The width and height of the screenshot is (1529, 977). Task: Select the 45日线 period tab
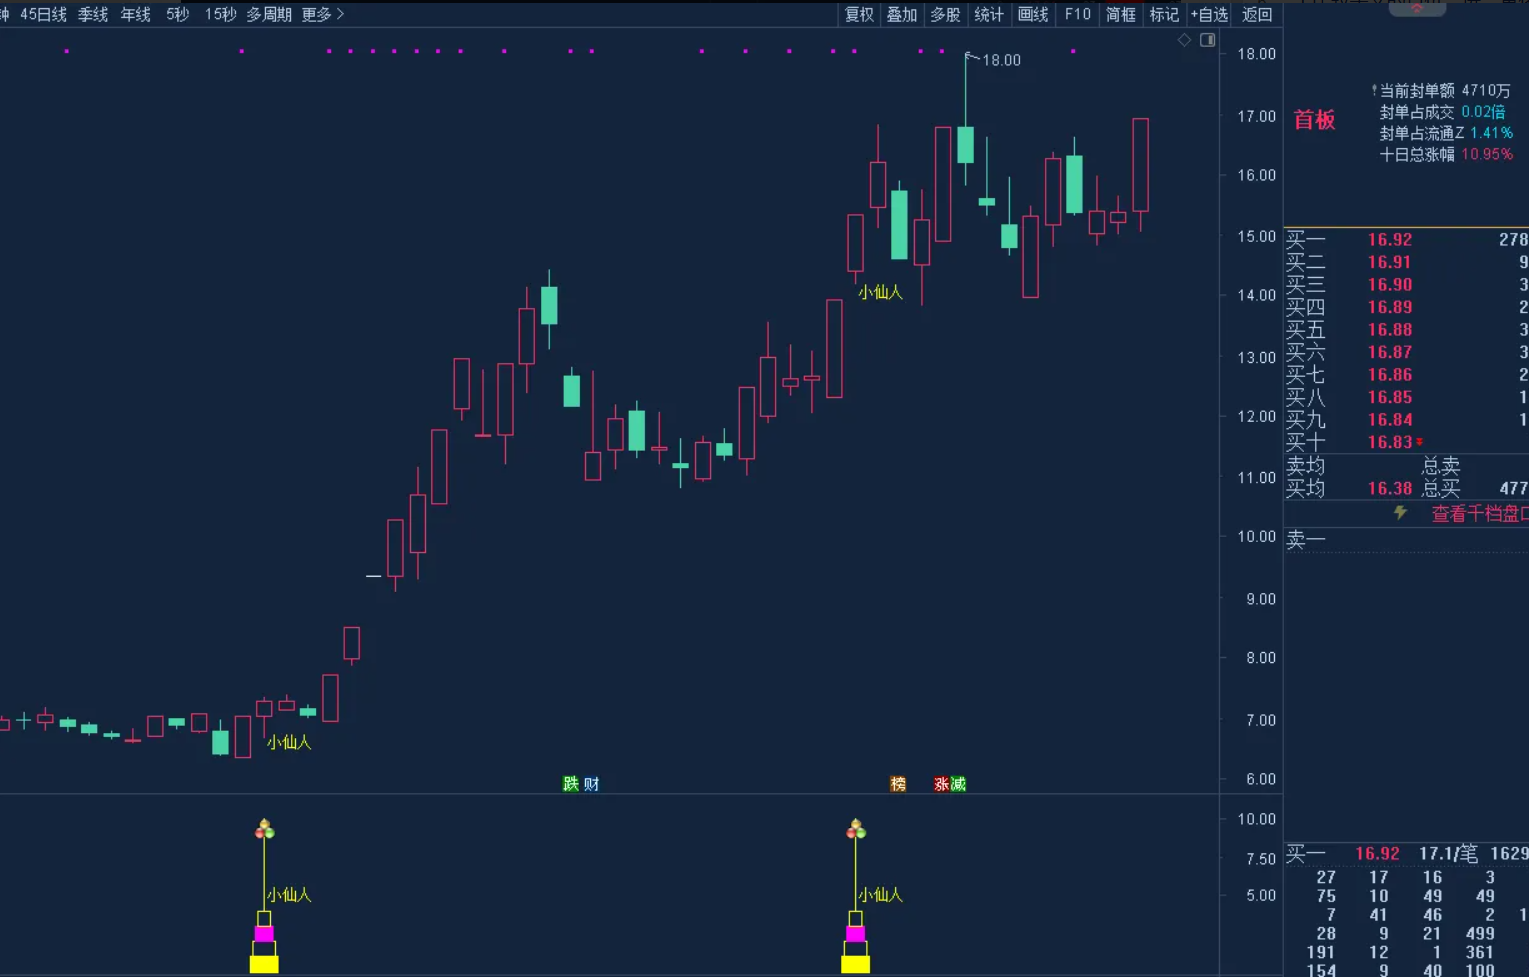[x=43, y=14]
